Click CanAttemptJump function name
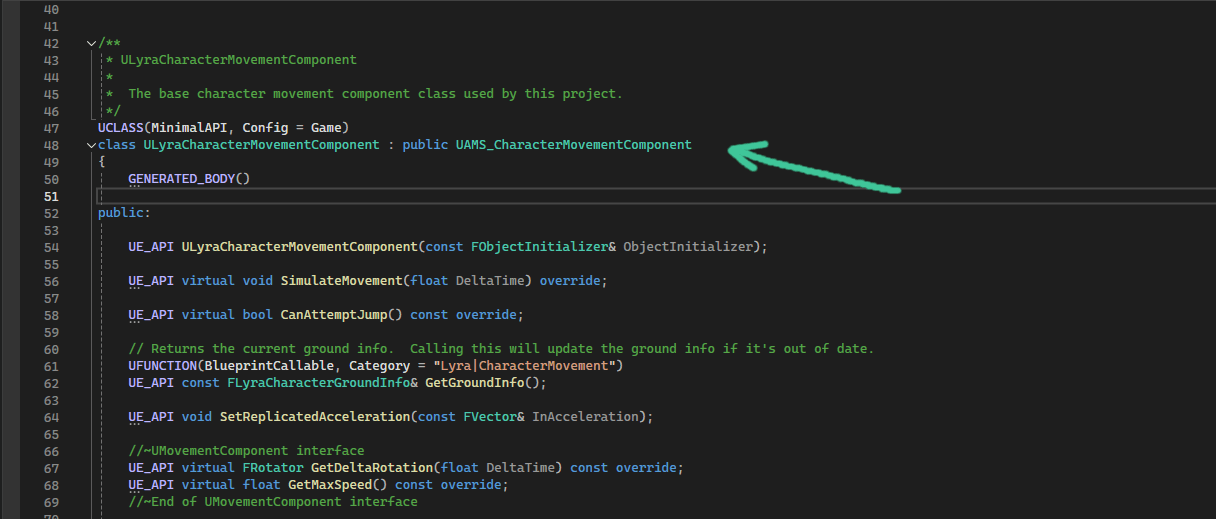This screenshot has height=519, width=1216. (x=334, y=315)
